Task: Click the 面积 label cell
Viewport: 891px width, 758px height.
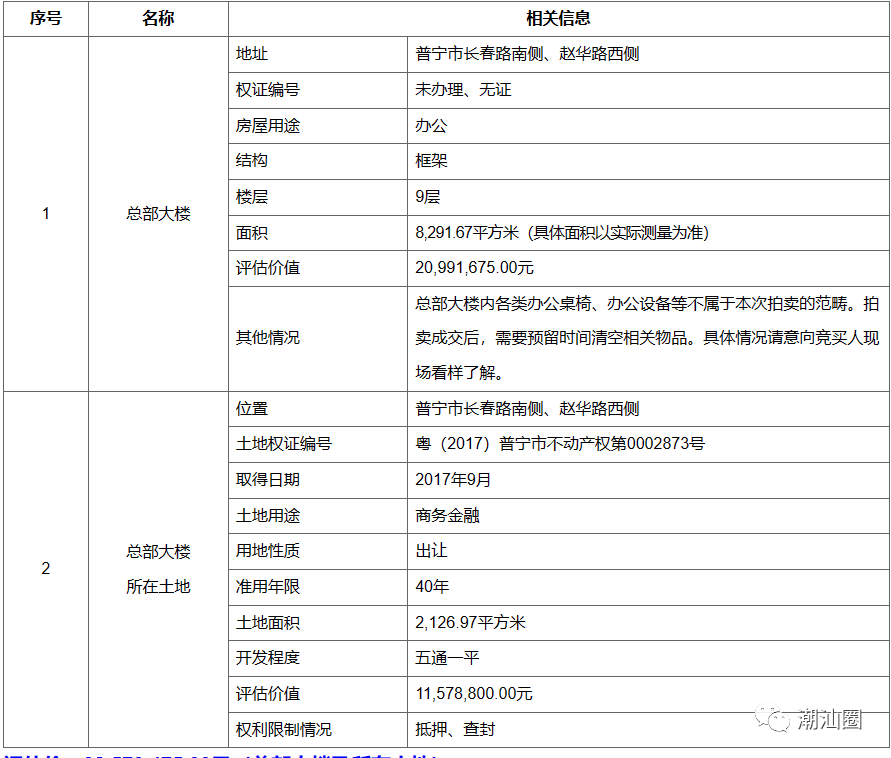Action: tap(318, 233)
